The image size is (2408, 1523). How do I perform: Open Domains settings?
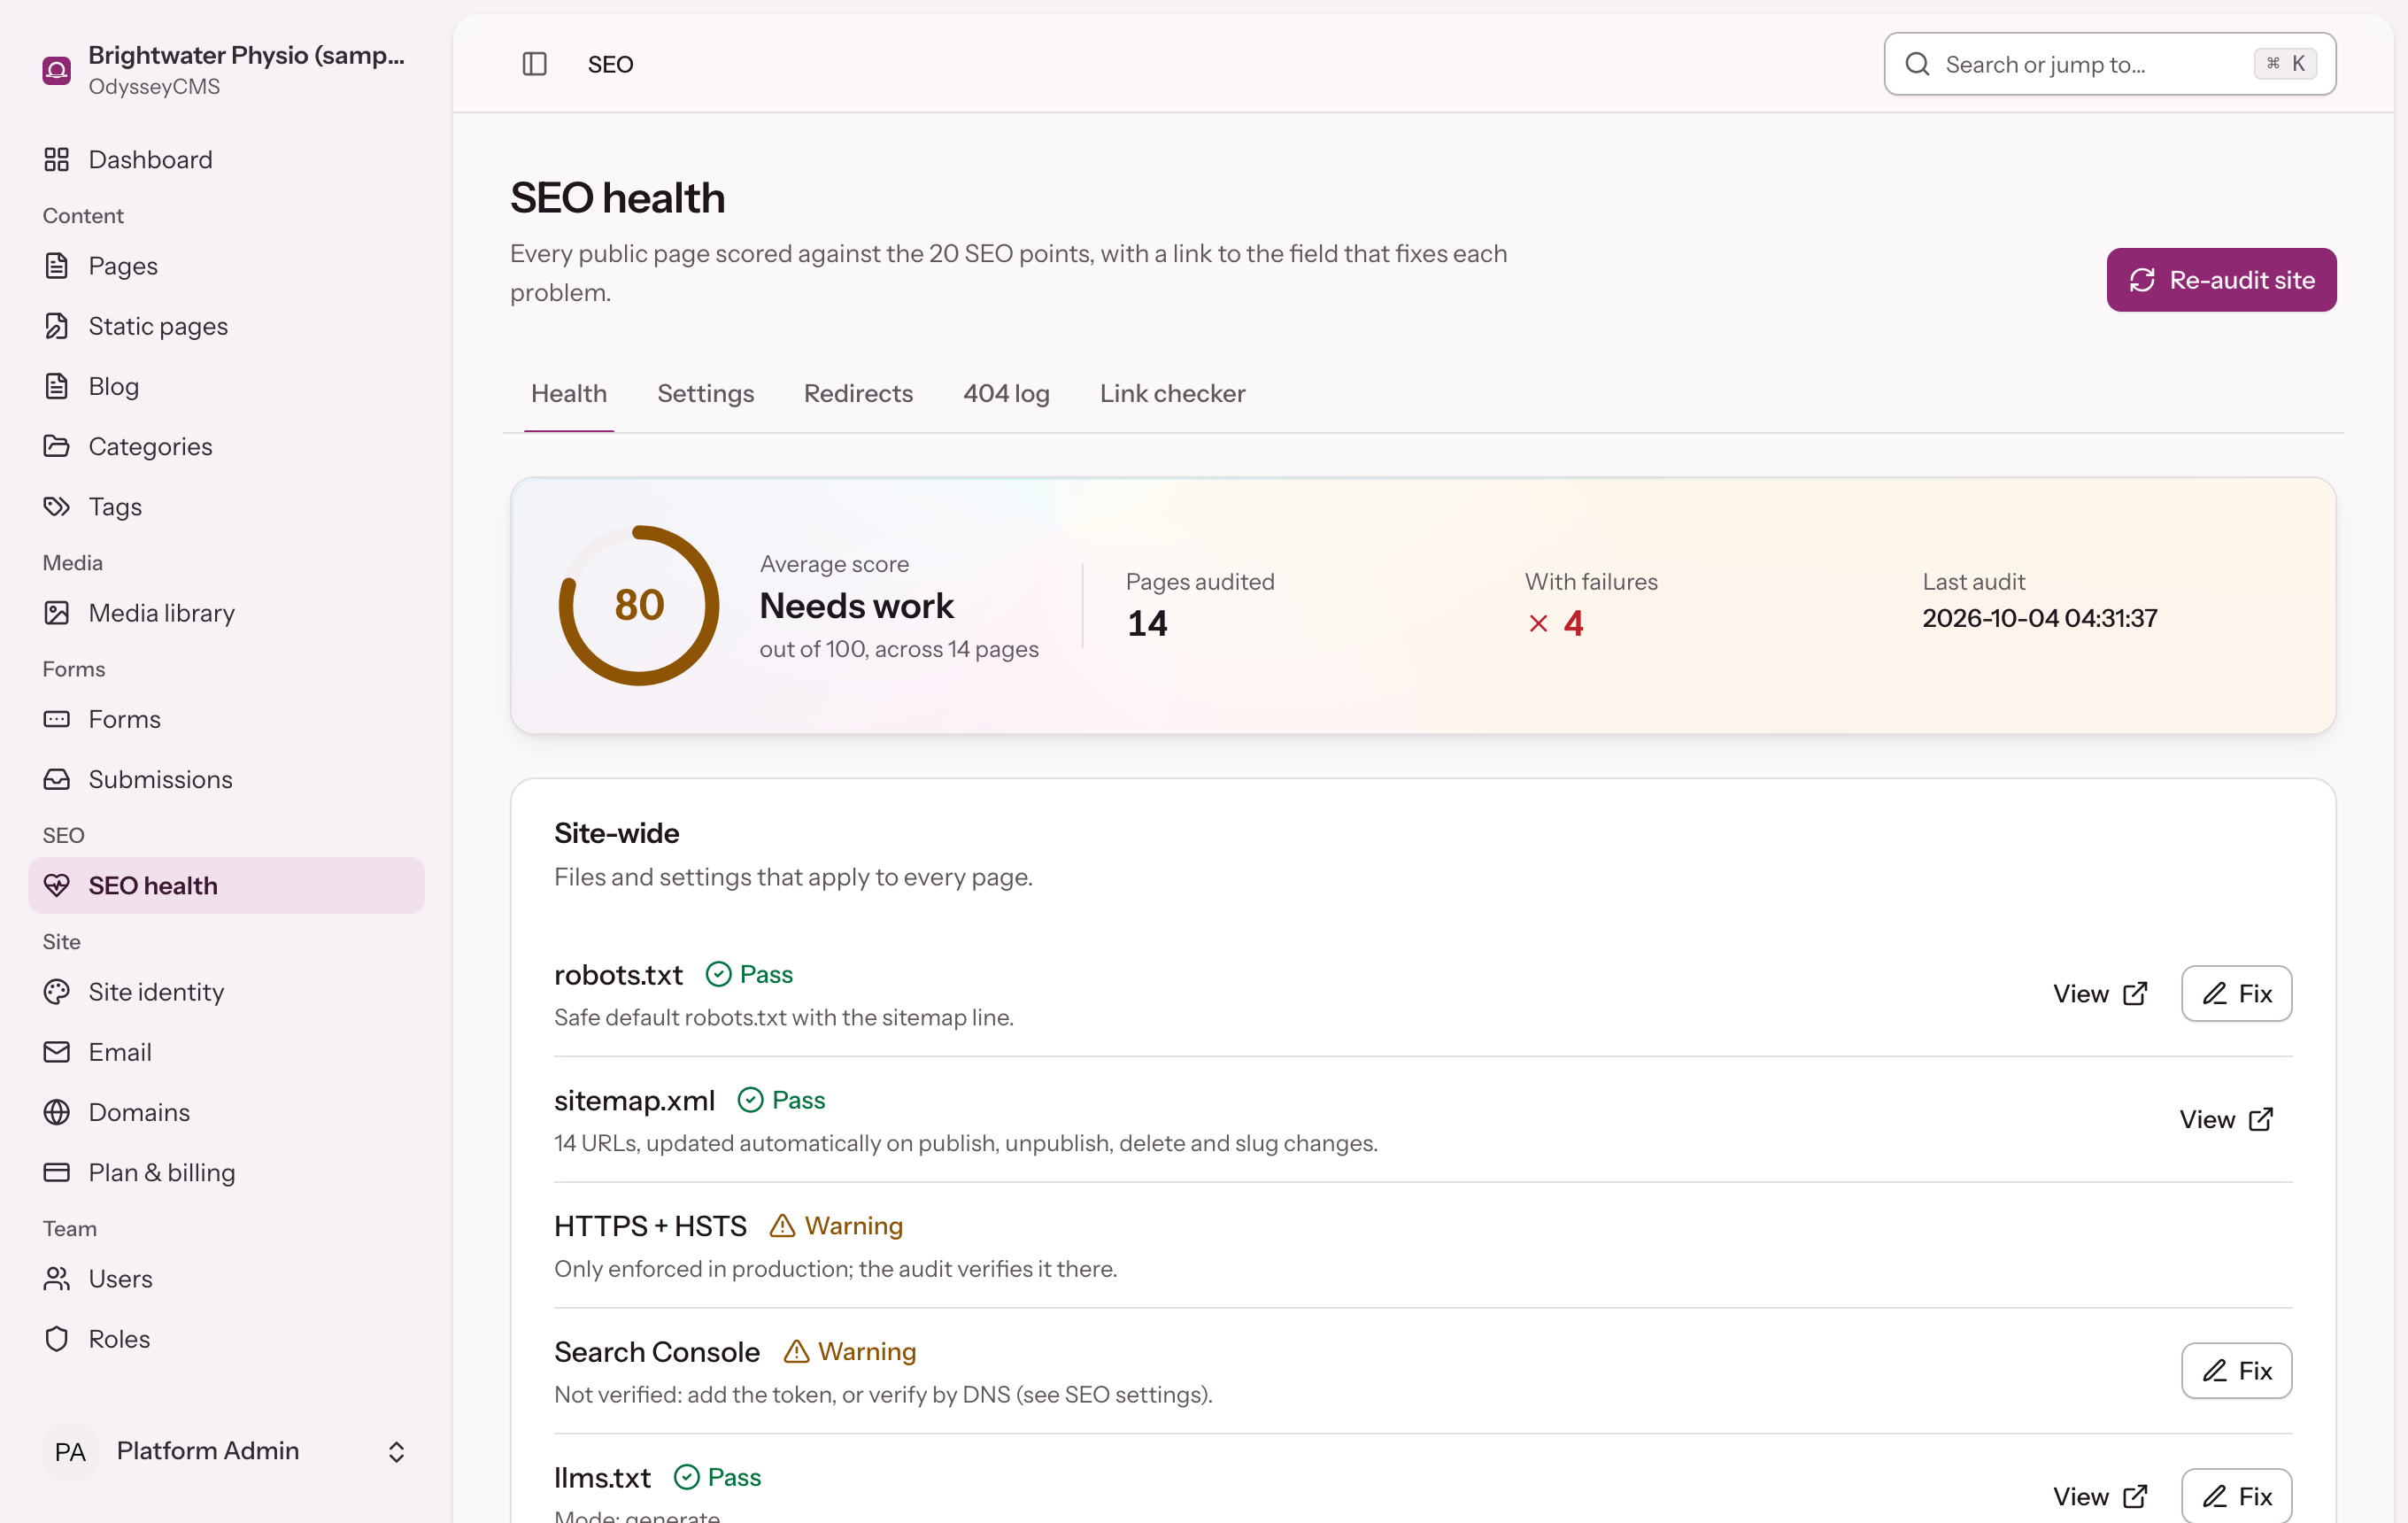coord(227,1112)
